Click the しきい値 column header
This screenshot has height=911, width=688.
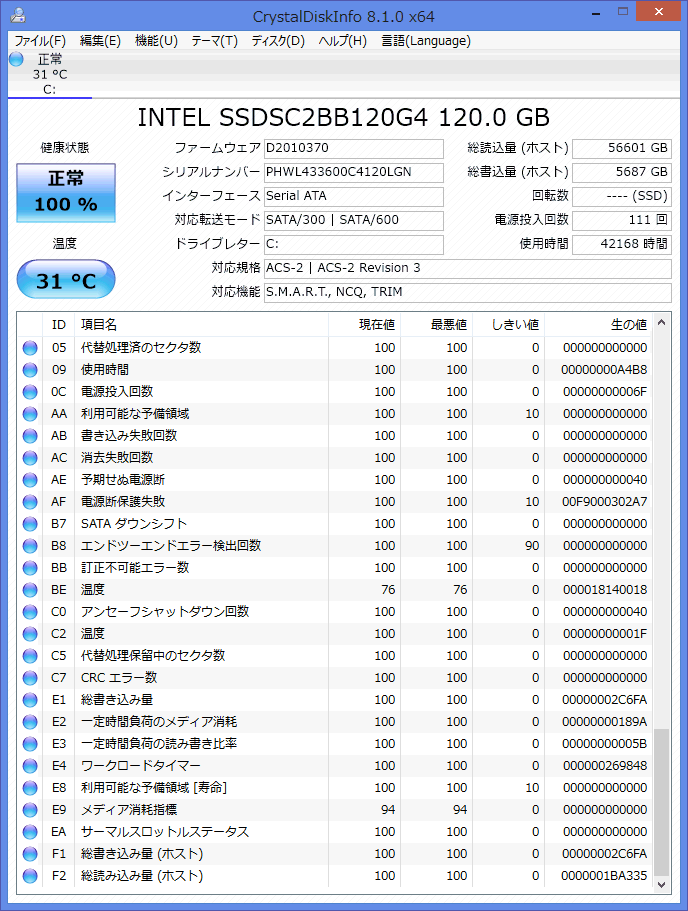[508, 325]
